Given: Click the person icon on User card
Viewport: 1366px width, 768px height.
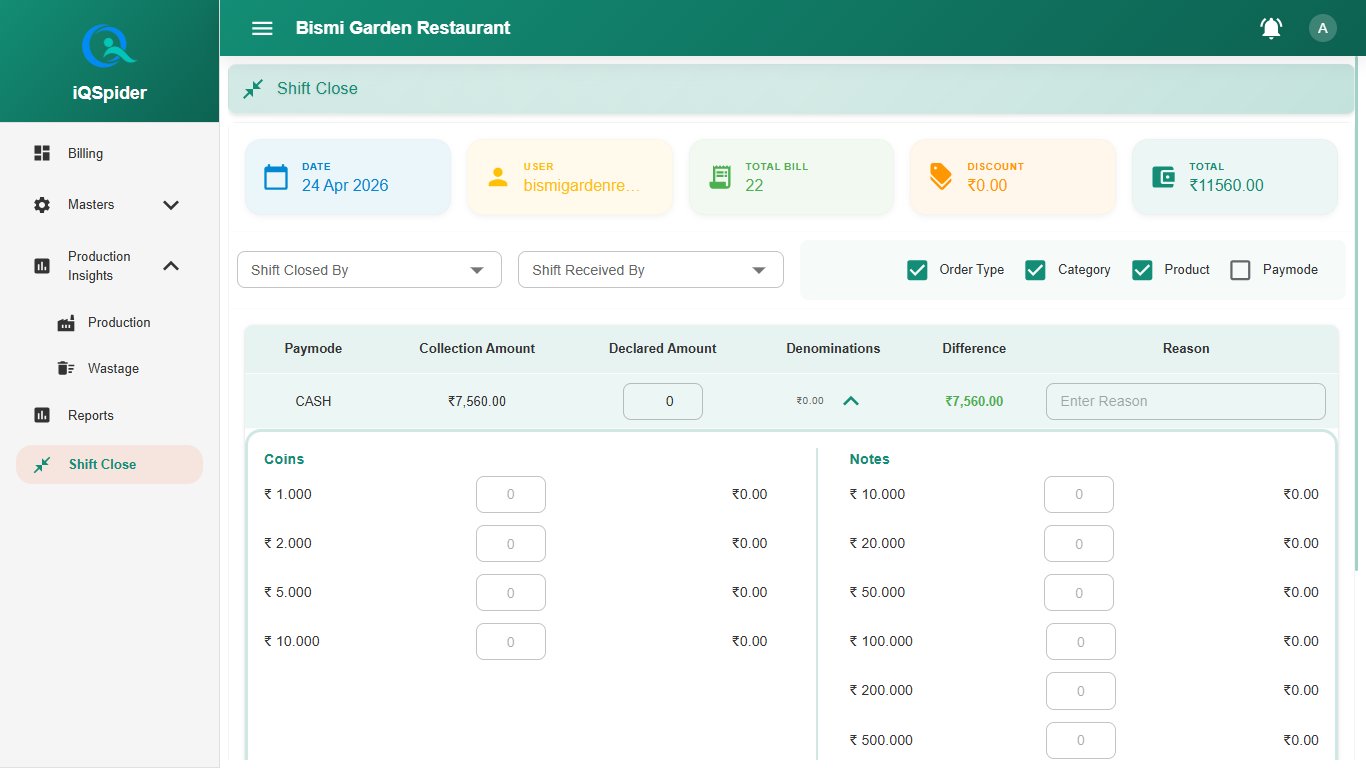Looking at the screenshot, I should coord(497,177).
